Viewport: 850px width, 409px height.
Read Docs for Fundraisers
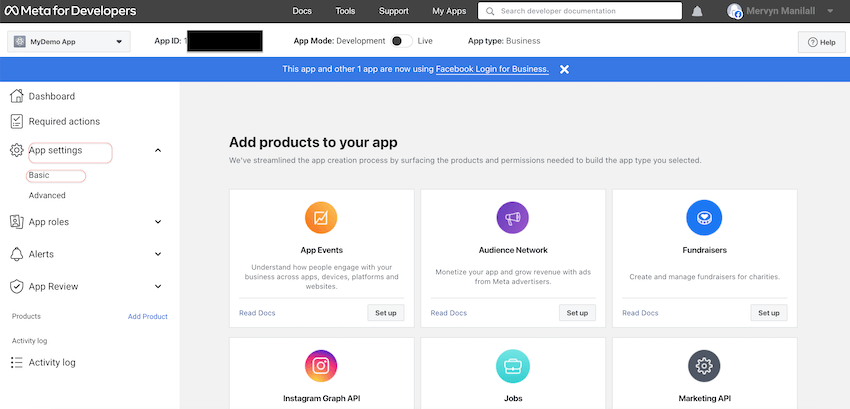640,313
